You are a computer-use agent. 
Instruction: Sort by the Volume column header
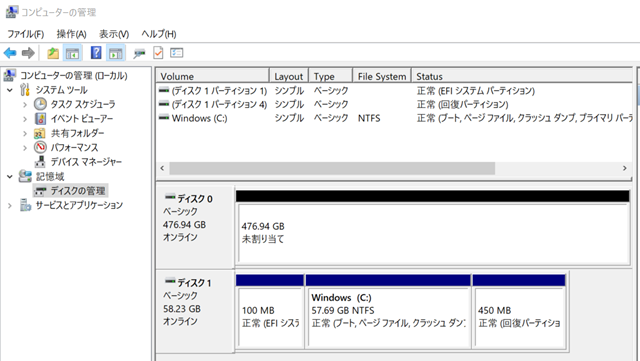(x=213, y=76)
